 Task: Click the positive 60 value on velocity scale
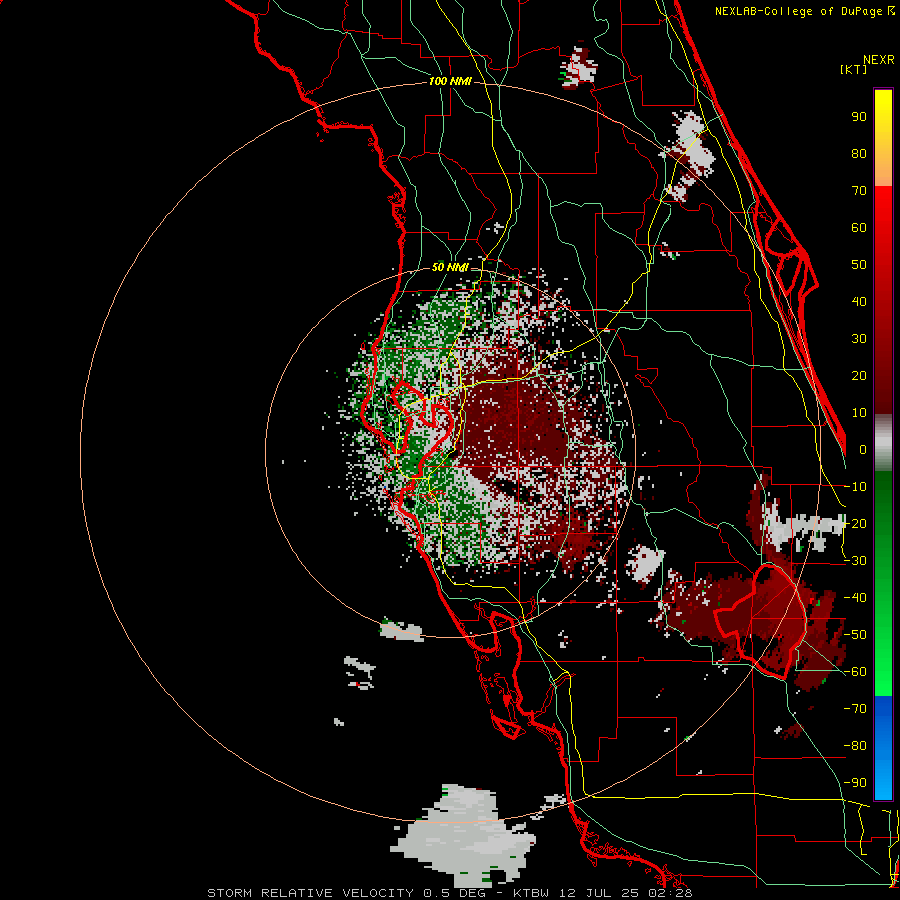(859, 227)
